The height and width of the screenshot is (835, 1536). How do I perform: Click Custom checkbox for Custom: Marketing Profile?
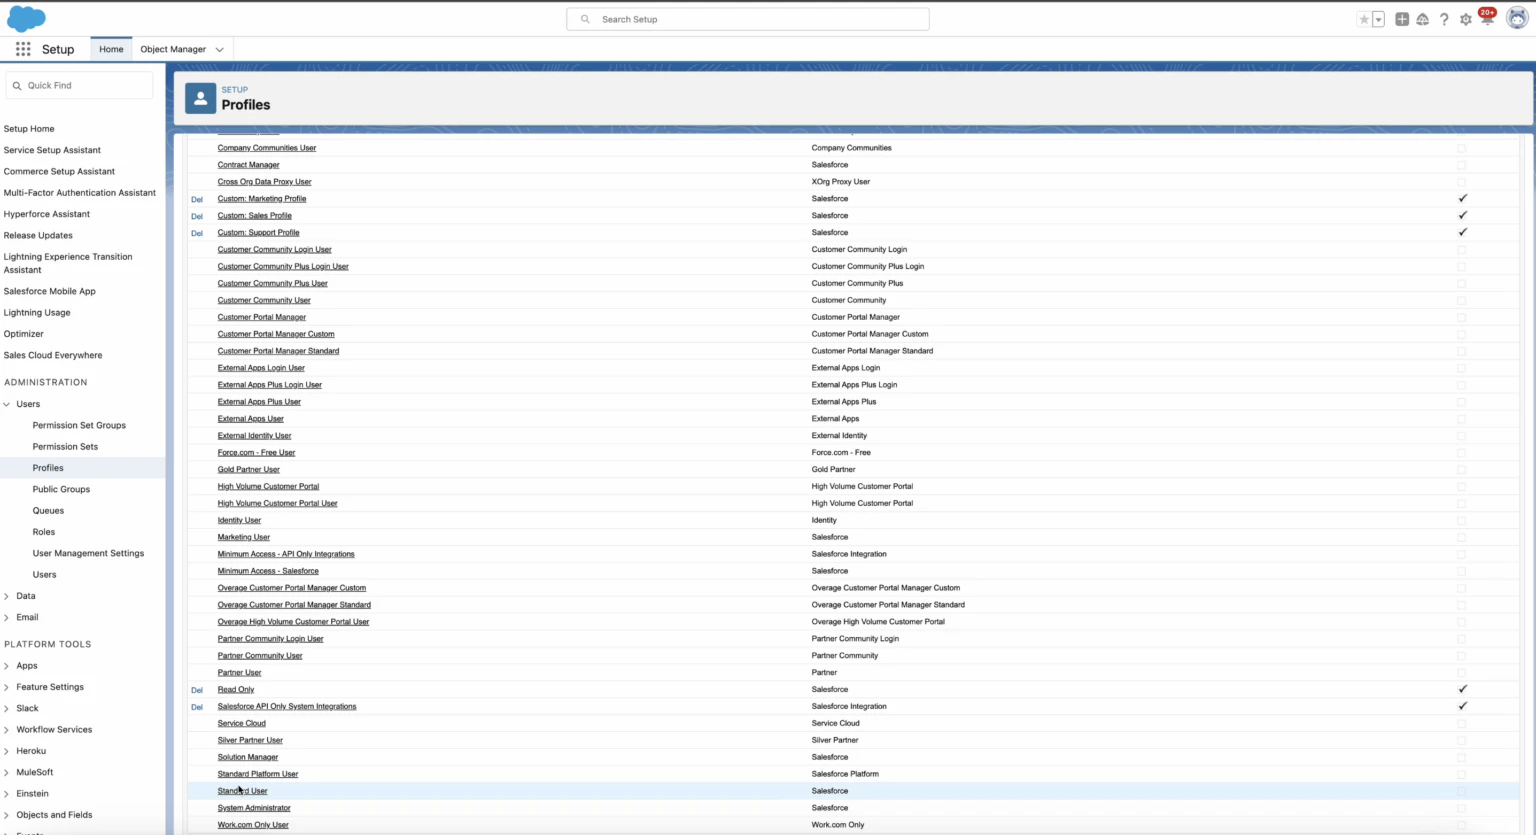coord(1462,199)
